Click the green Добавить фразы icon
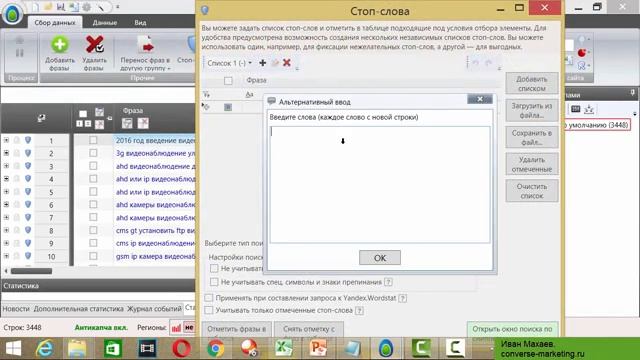This screenshot has width=640, height=360. point(60,44)
